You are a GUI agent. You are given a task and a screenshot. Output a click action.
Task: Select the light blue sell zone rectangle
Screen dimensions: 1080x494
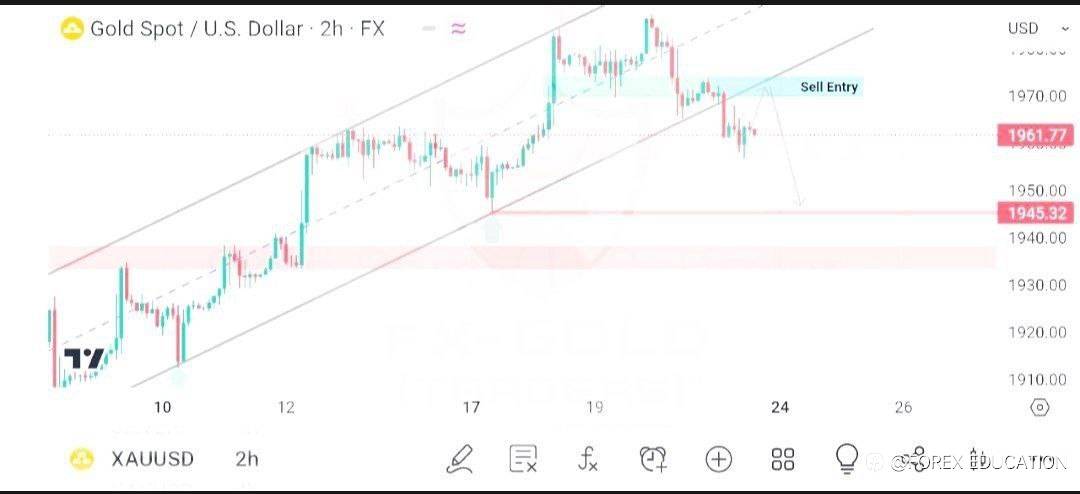[640, 87]
